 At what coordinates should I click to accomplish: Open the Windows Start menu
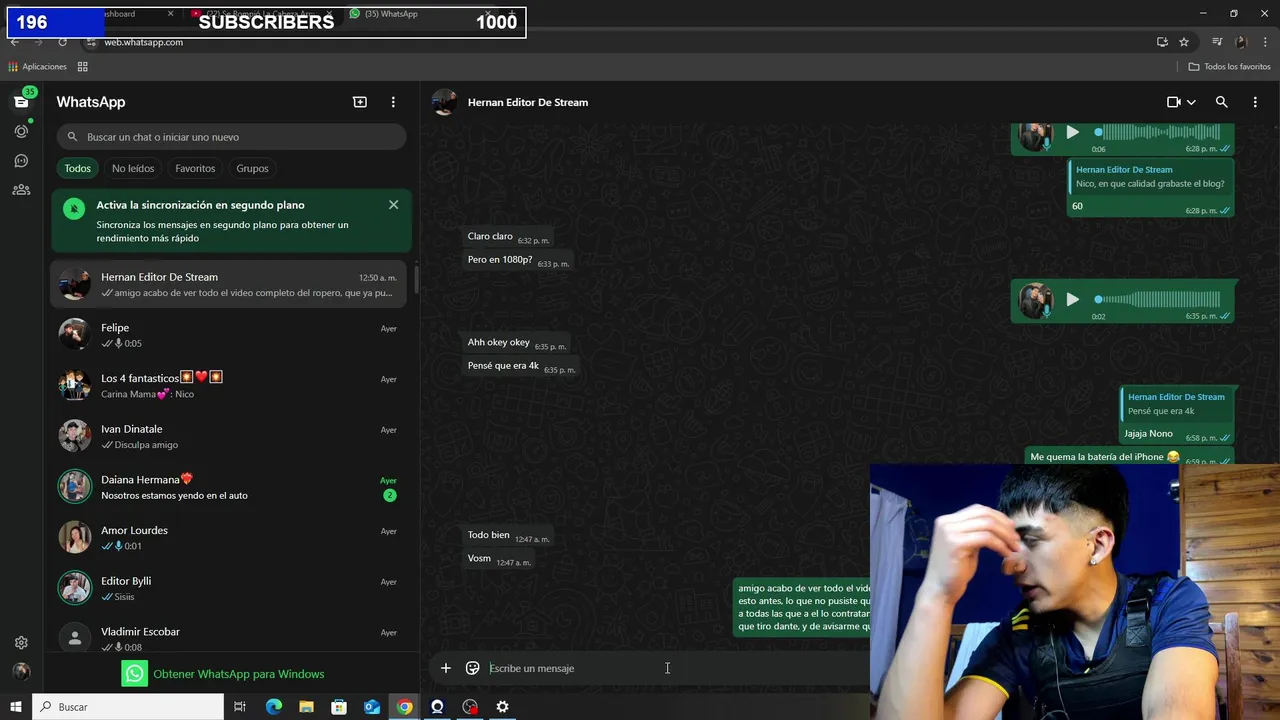pos(16,707)
